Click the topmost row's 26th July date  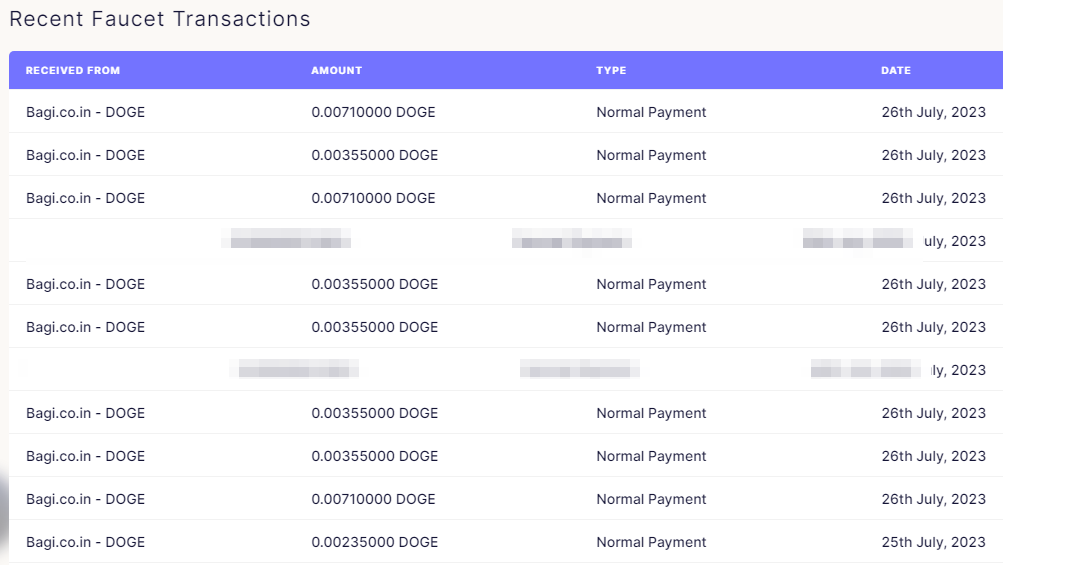coord(933,112)
